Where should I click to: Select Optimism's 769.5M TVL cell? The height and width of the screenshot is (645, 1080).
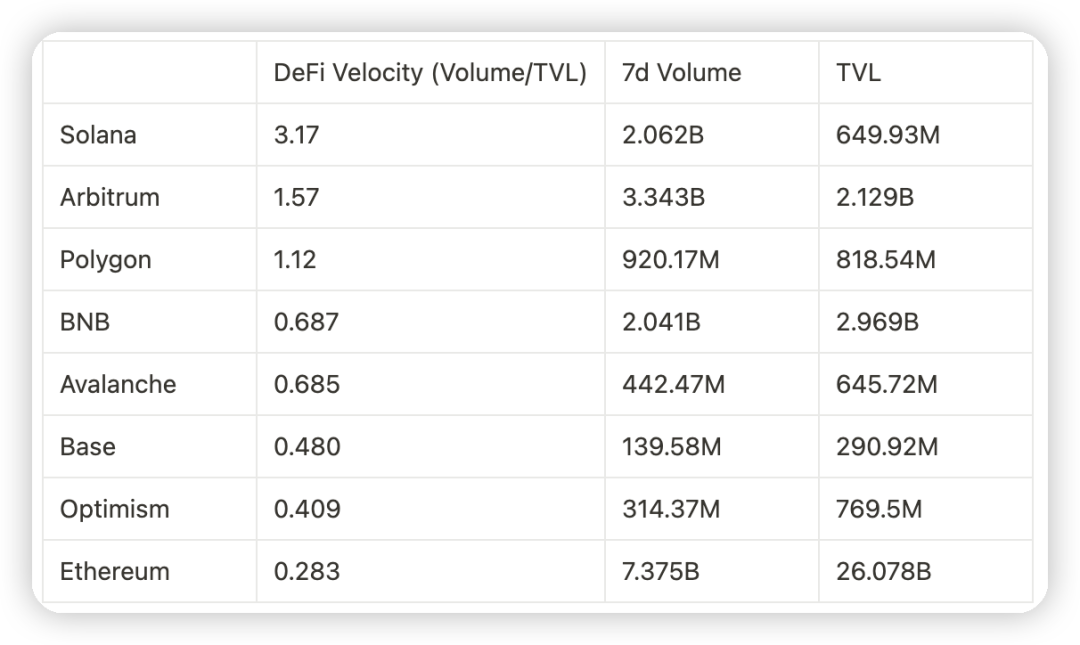879,509
